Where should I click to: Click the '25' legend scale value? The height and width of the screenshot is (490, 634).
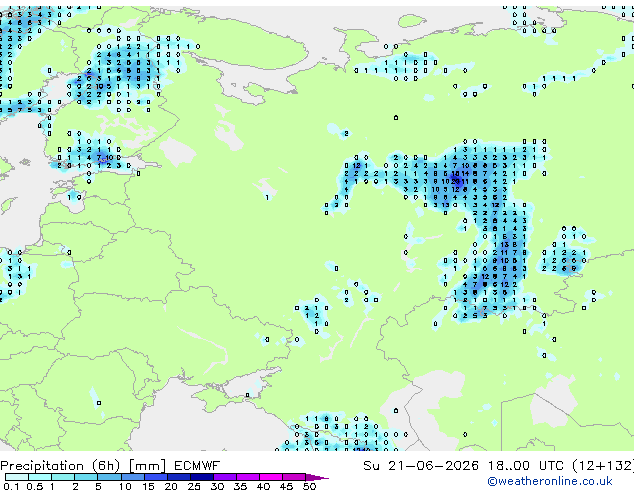(194, 486)
